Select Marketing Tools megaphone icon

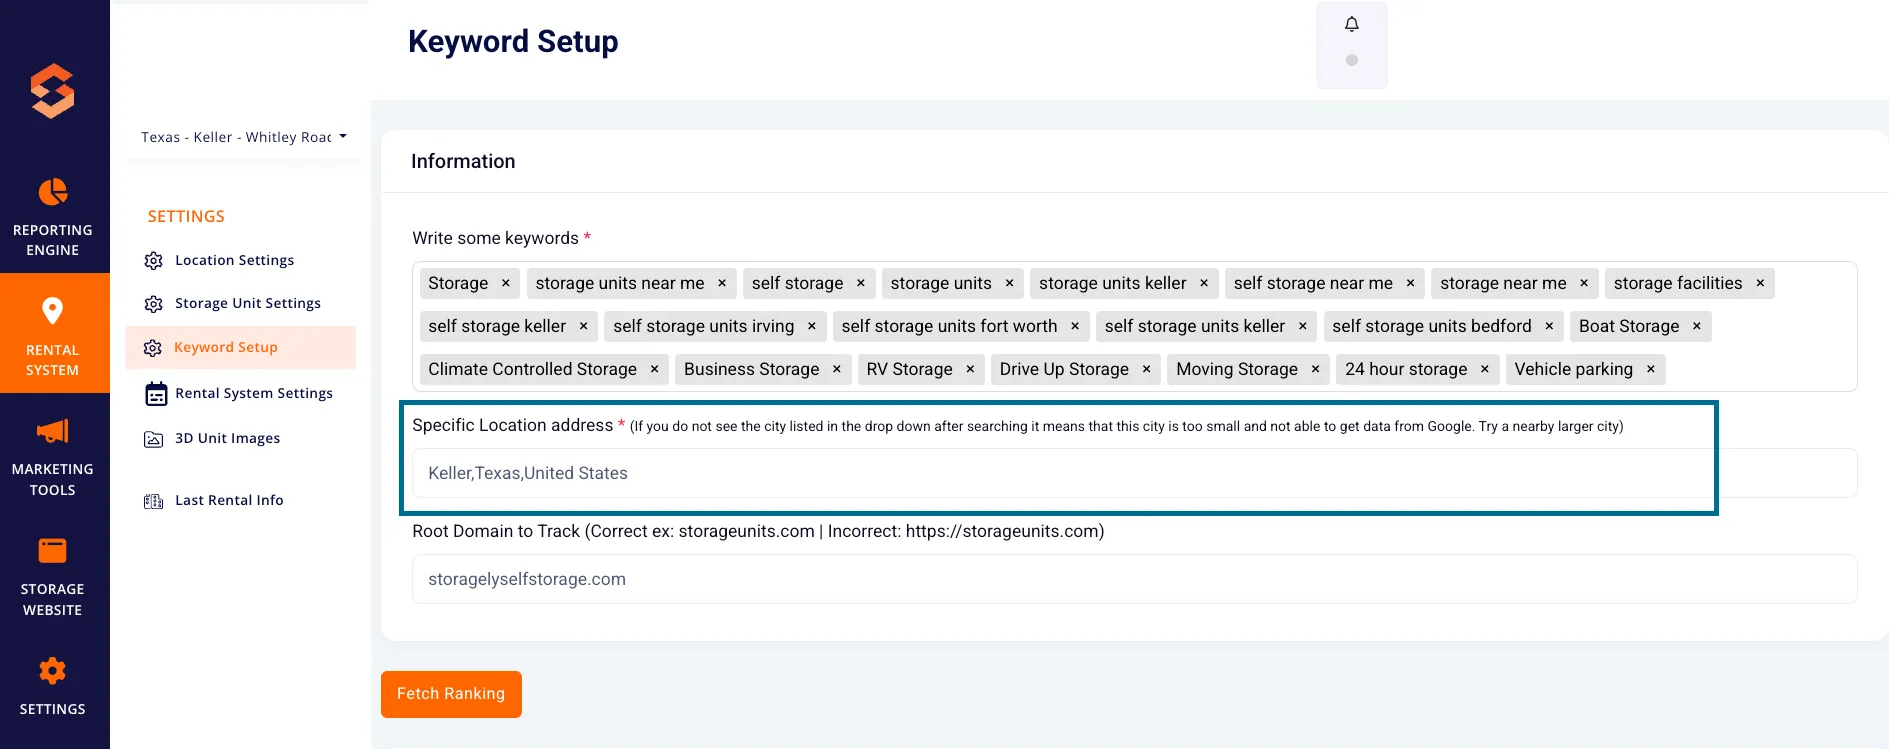53,431
